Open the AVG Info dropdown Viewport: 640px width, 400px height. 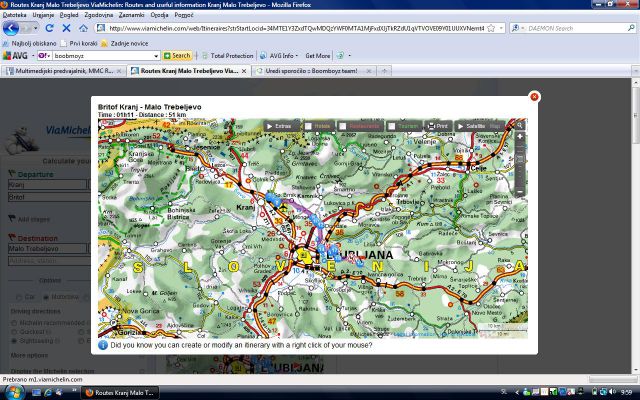(280, 56)
